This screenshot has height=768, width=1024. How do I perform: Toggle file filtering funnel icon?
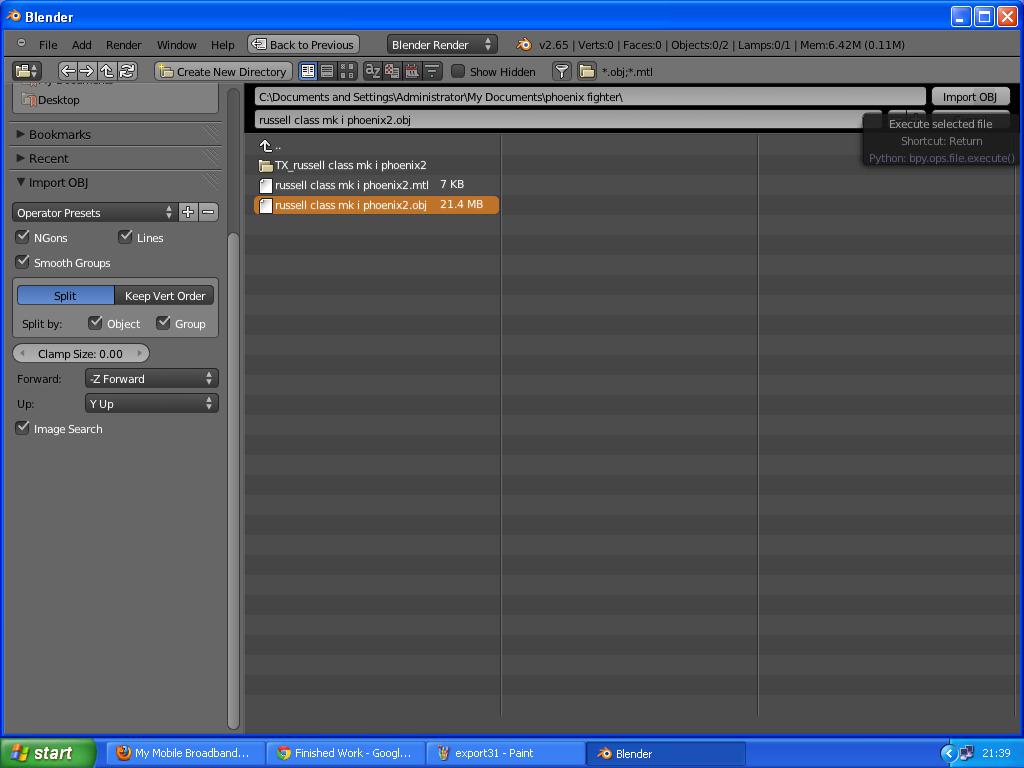point(562,71)
